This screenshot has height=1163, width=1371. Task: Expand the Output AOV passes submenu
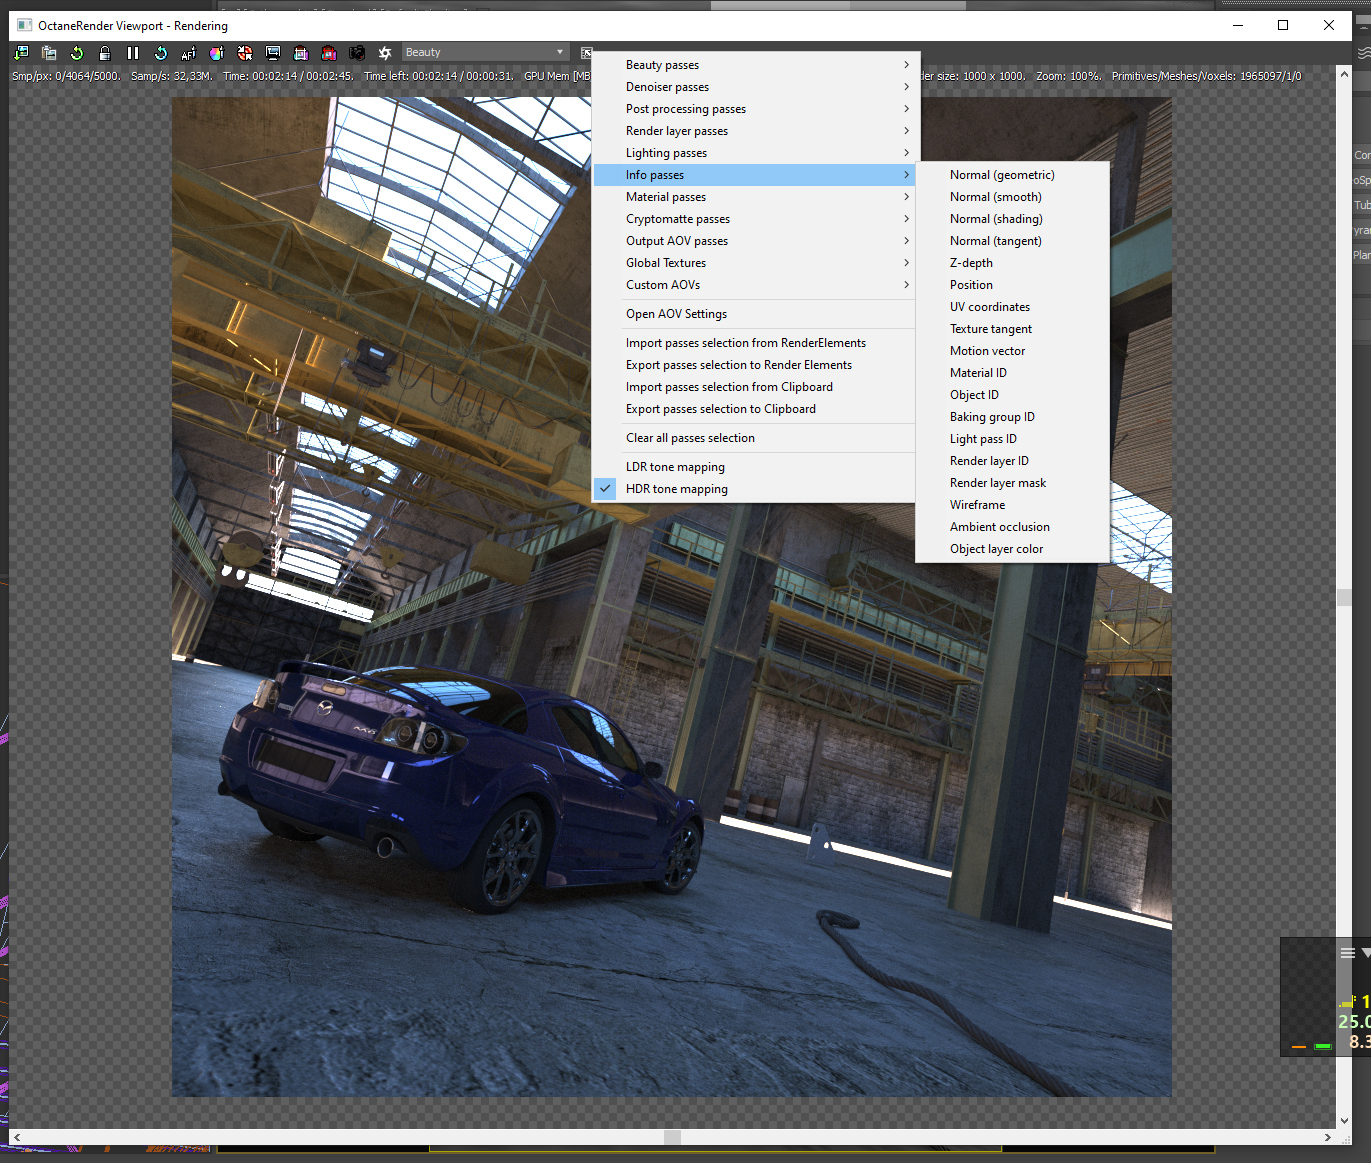(755, 241)
